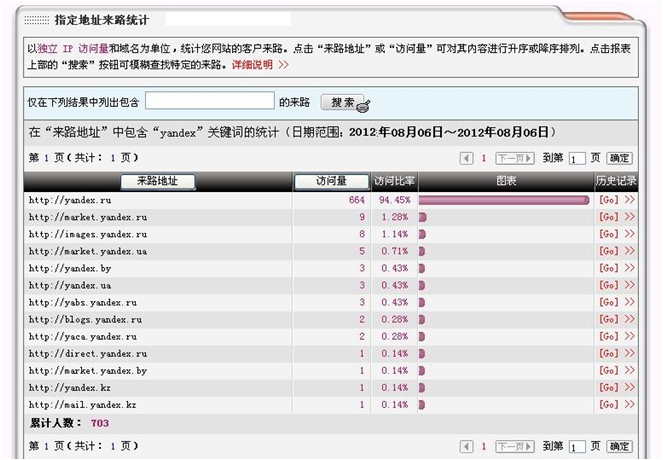Click the 历史记录 column header

(616, 181)
